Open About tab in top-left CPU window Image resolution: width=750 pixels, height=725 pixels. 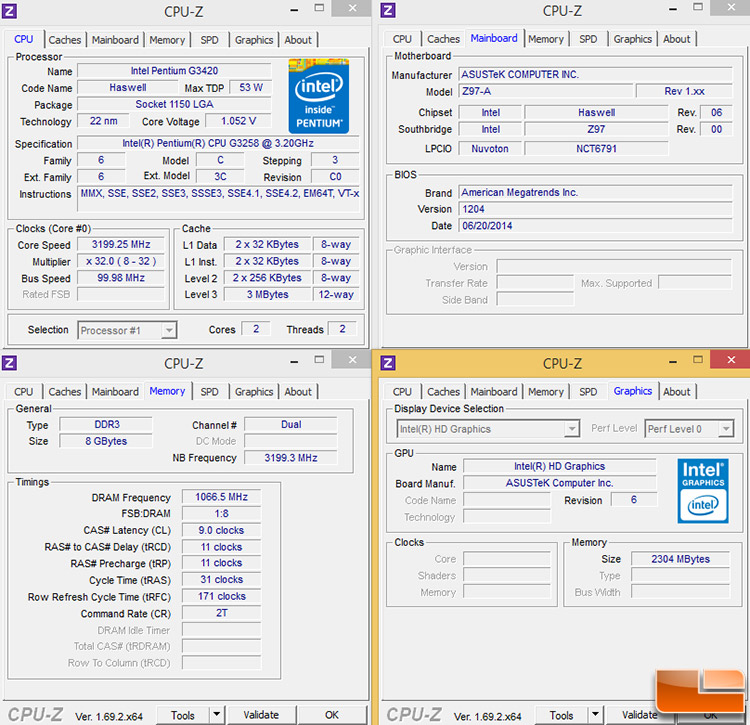(x=298, y=40)
